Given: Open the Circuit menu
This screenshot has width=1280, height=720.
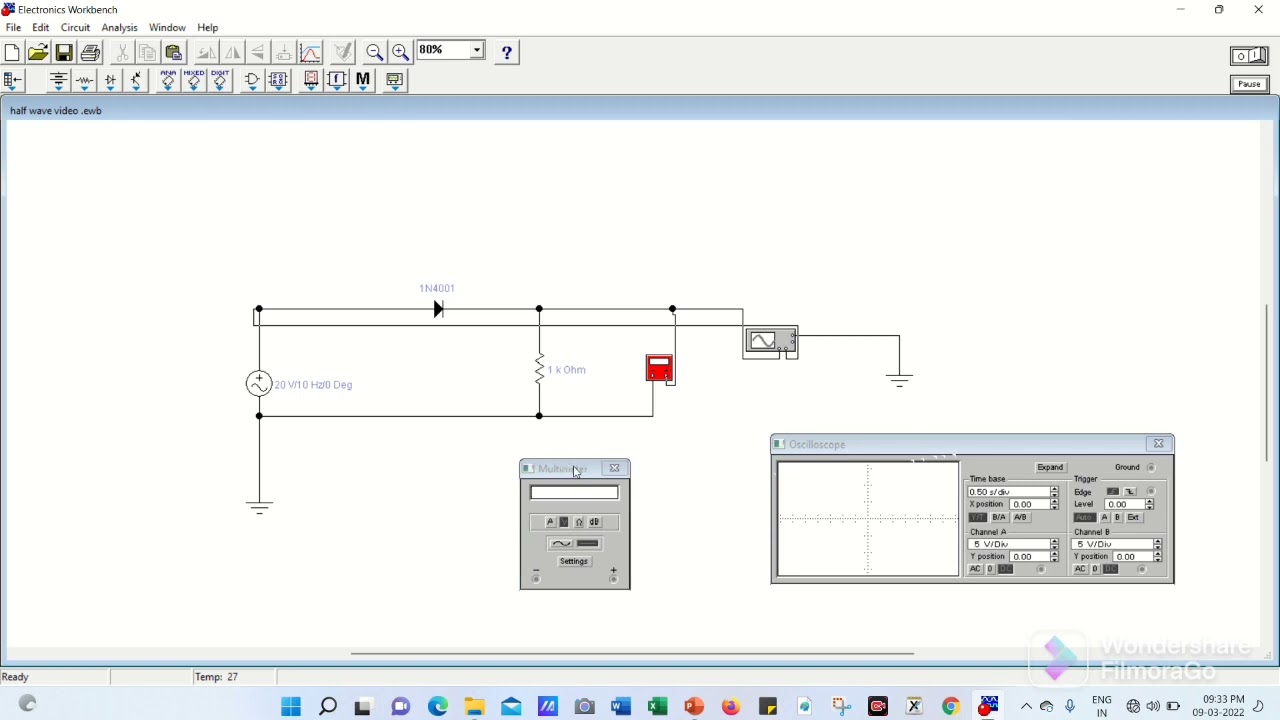Looking at the screenshot, I should 75,27.
